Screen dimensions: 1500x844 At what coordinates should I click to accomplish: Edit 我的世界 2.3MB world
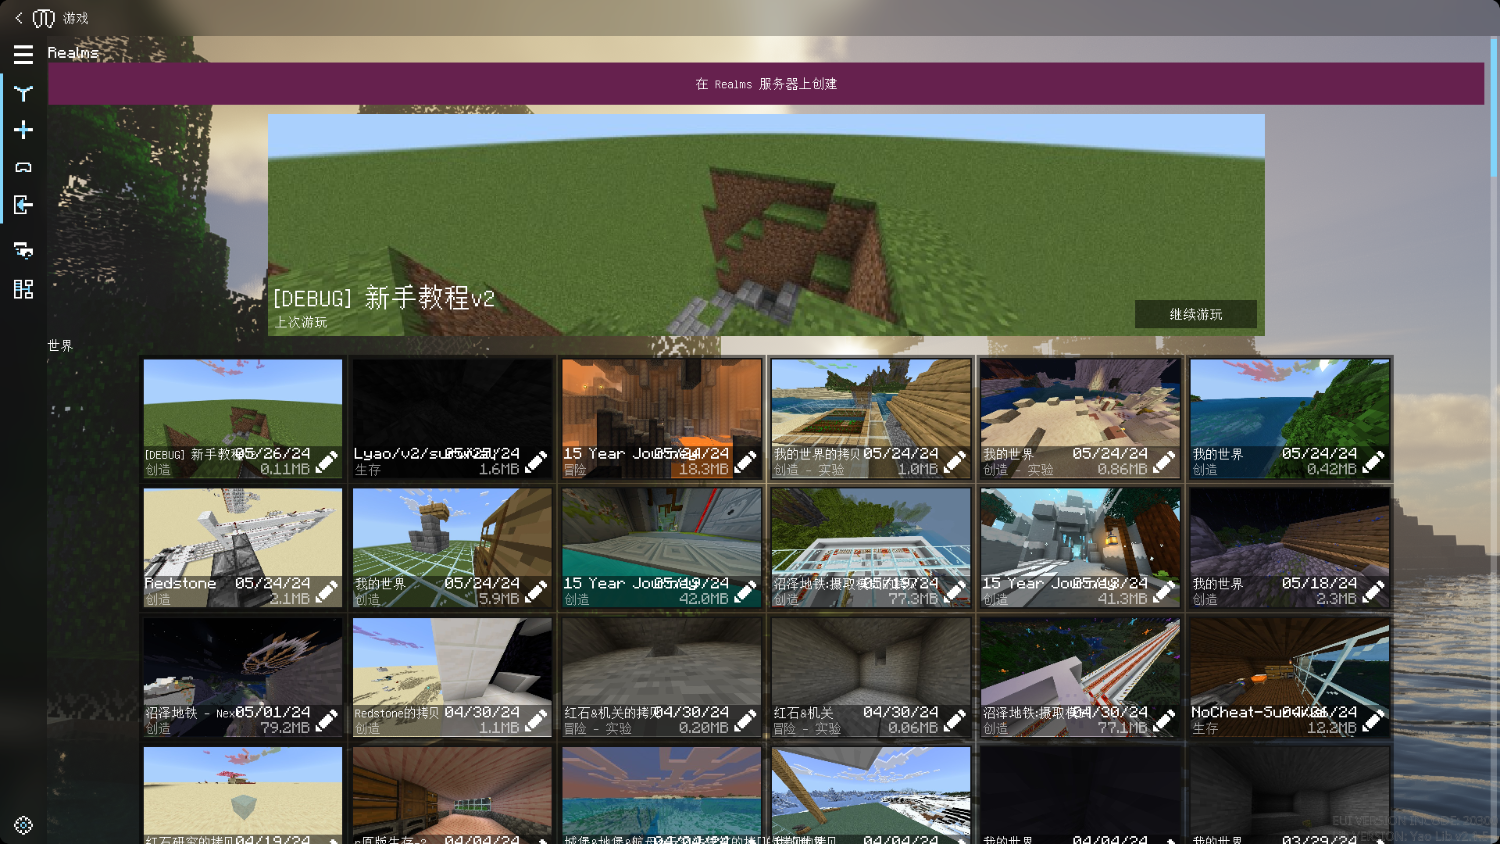click(1374, 592)
